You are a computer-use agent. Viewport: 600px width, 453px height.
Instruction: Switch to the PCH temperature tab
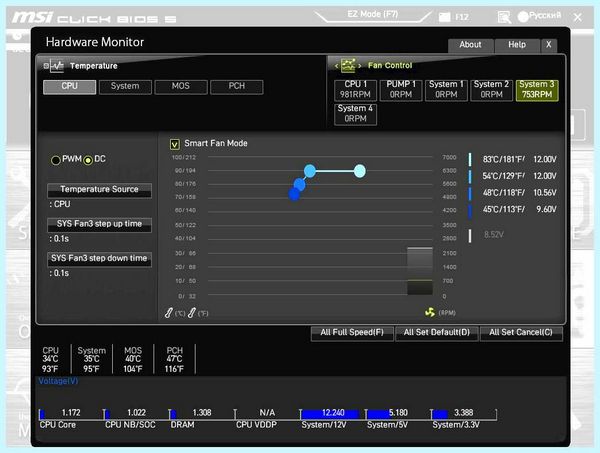click(x=237, y=86)
